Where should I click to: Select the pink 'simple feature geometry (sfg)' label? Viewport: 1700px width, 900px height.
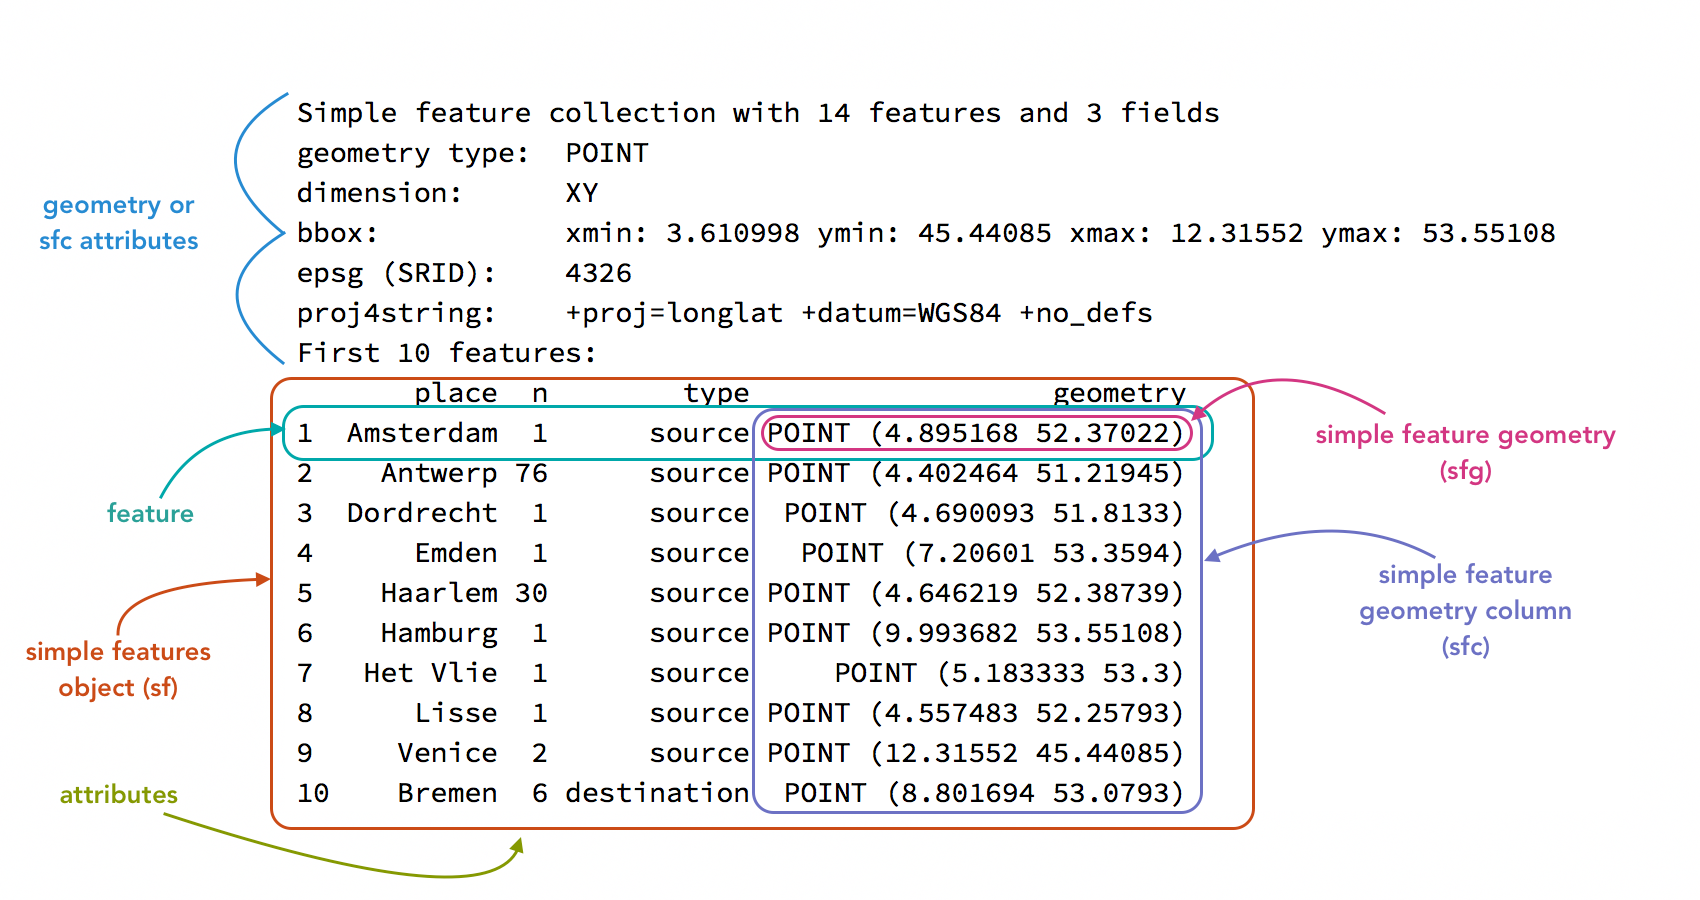tap(1464, 452)
